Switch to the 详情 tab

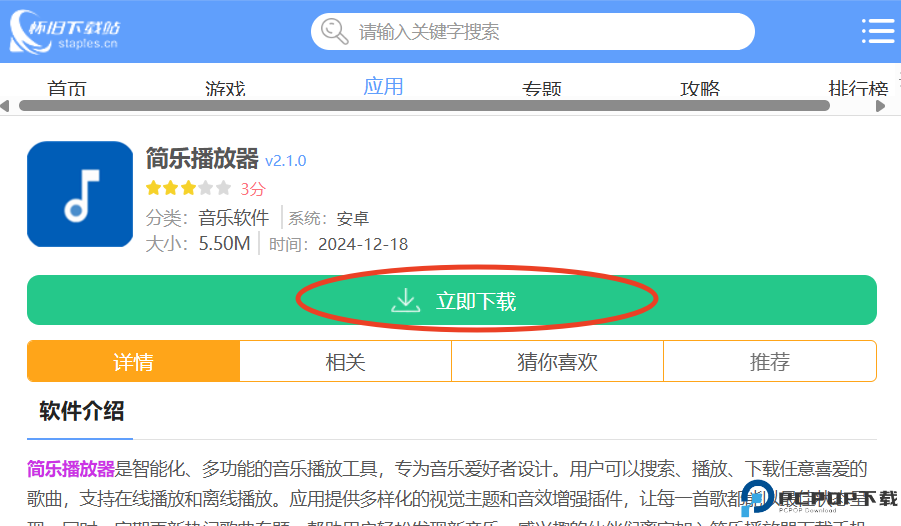click(x=133, y=362)
